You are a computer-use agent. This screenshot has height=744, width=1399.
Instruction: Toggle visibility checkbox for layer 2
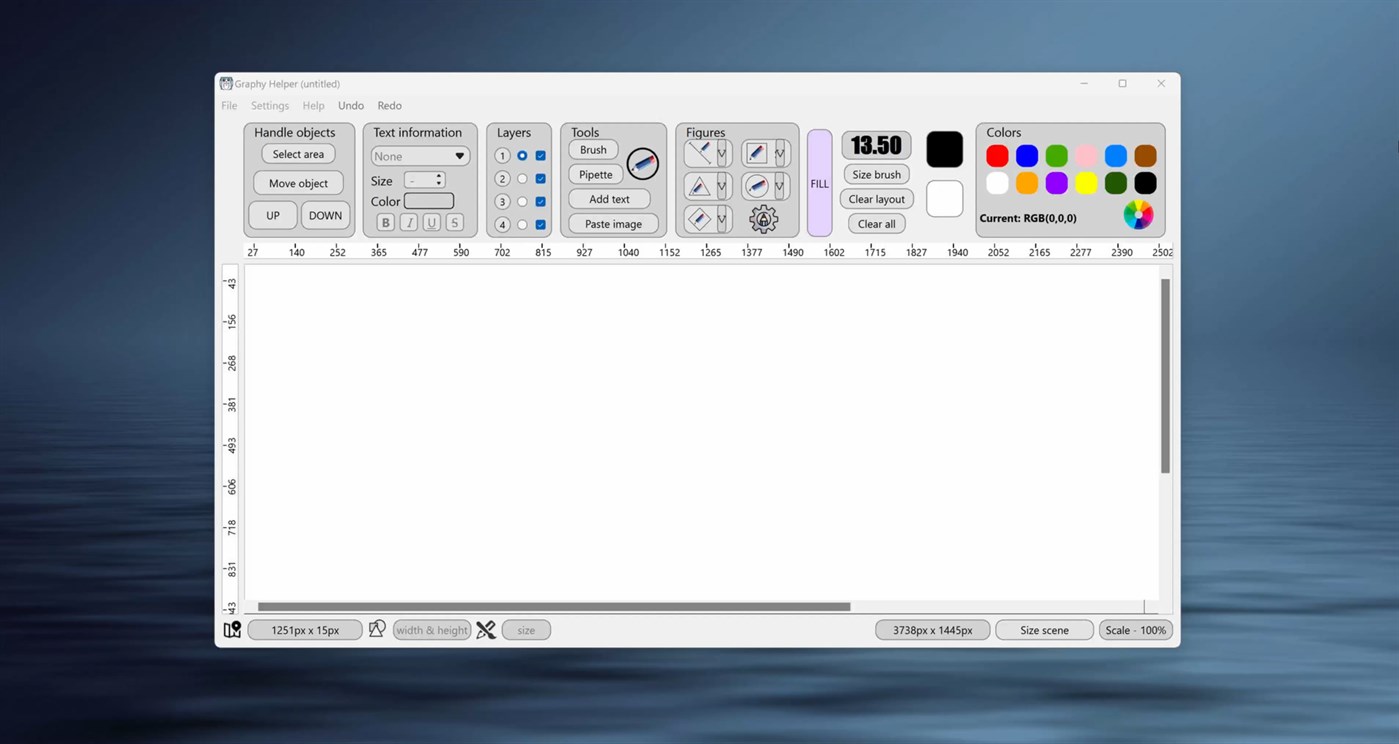pos(540,178)
